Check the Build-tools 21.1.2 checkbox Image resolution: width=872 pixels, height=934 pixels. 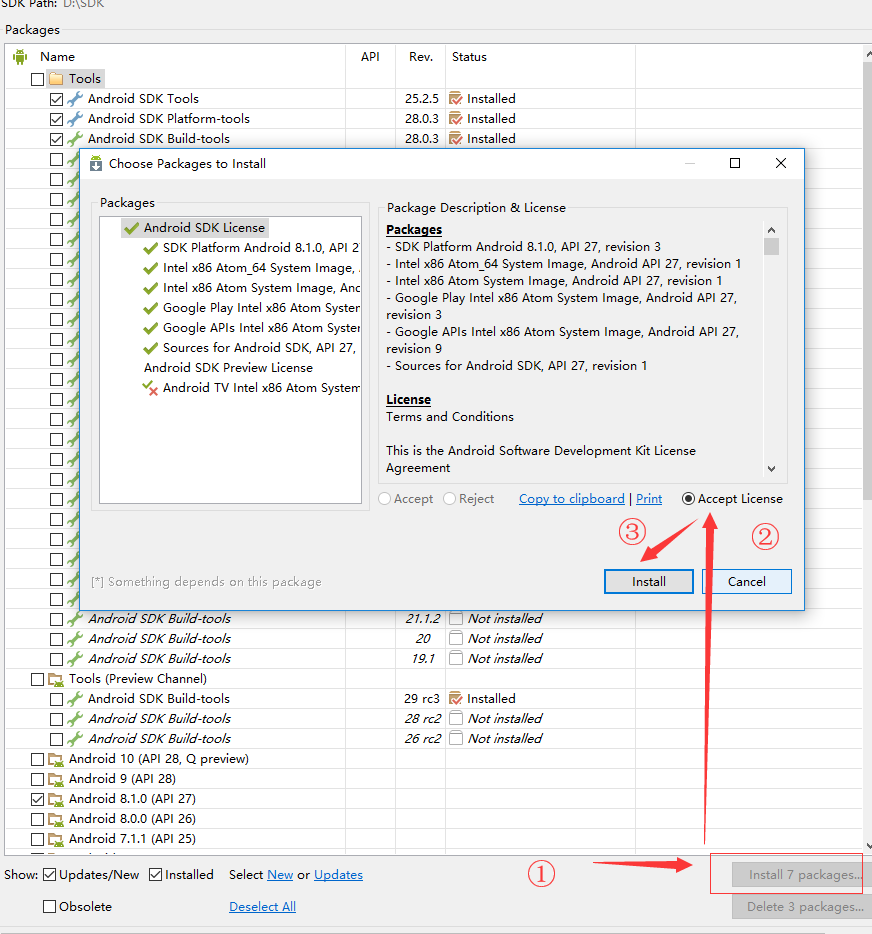click(57, 619)
